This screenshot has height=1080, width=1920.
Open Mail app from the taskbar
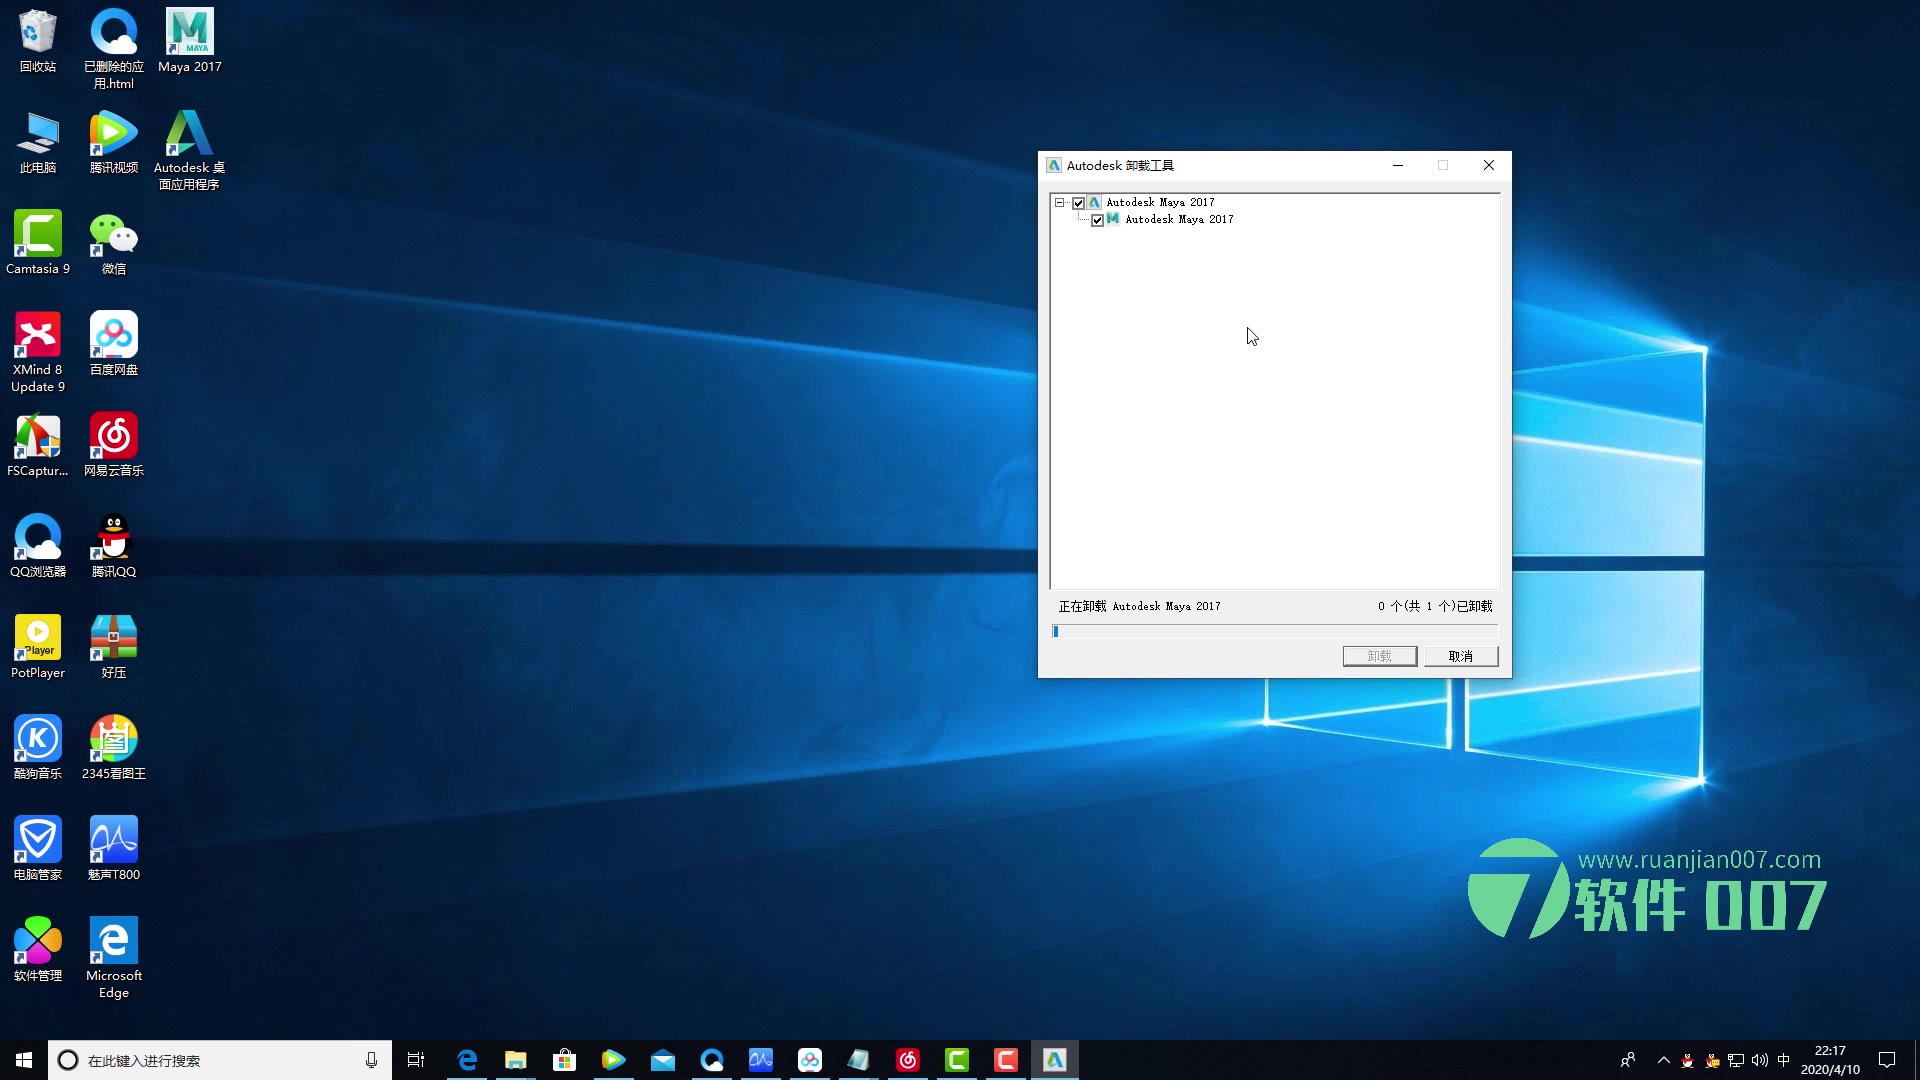tap(663, 1060)
